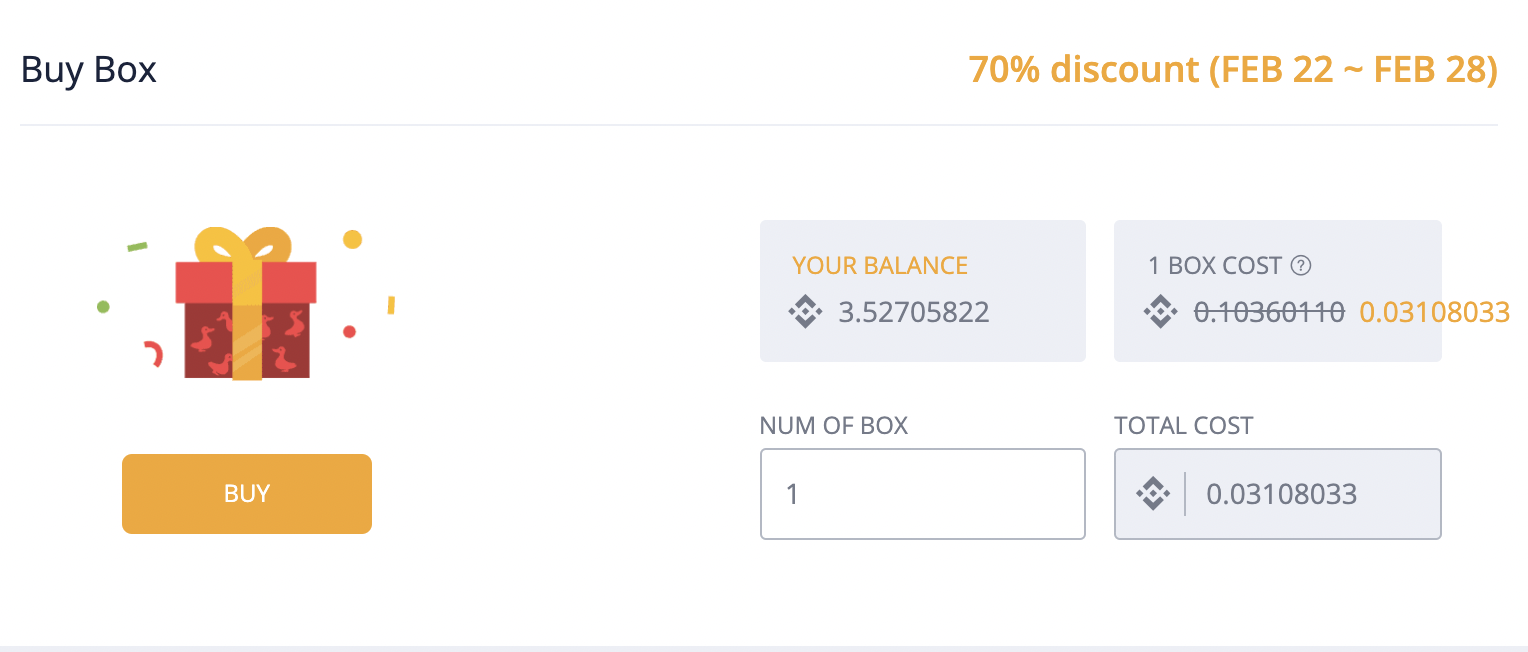Click the TOTAL COST label
This screenshot has width=1528, height=652.
(x=1184, y=425)
